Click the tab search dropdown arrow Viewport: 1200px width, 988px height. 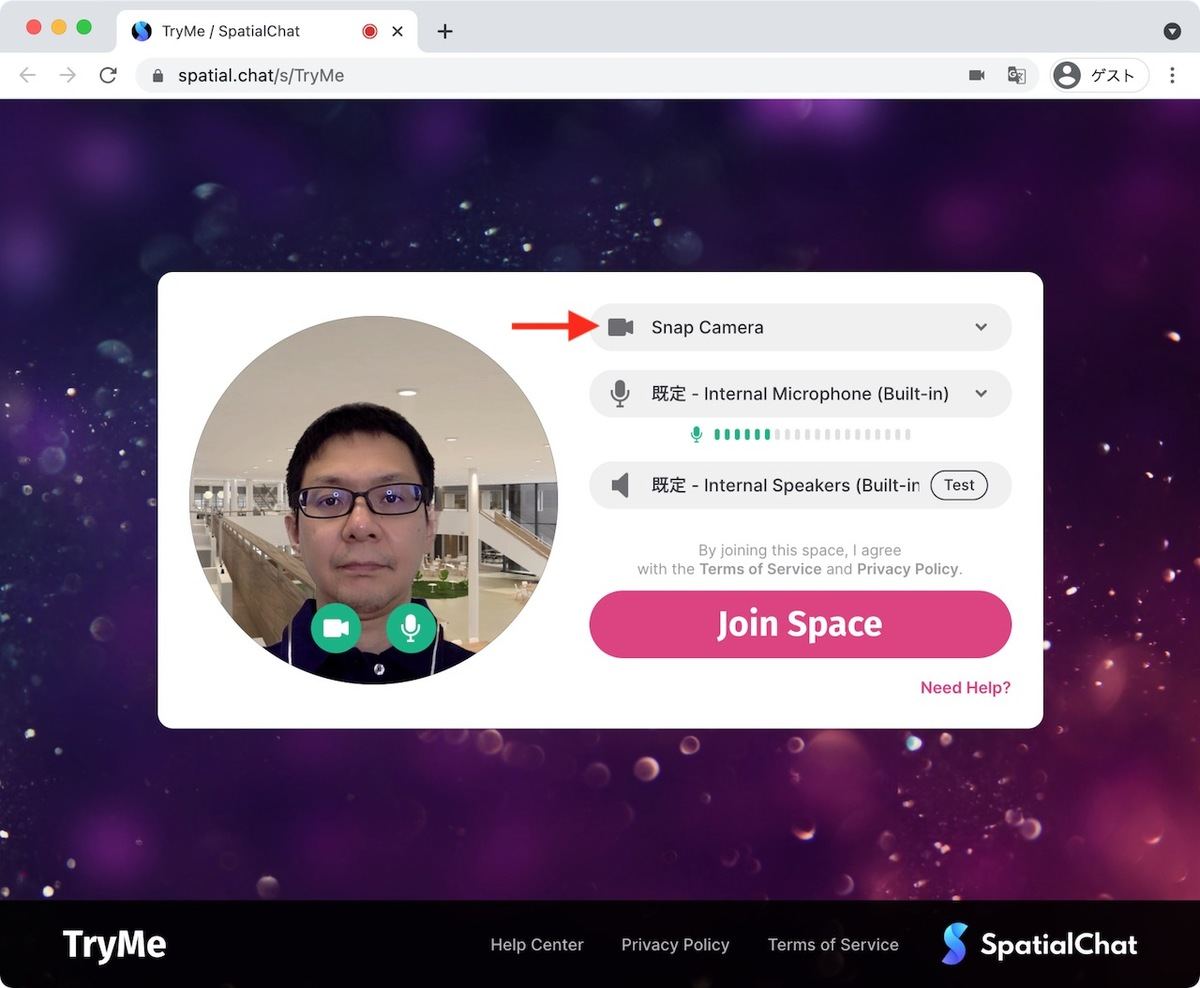[x=1173, y=31]
